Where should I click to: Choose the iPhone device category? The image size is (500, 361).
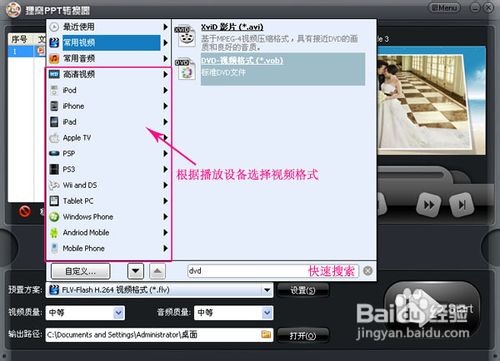pyautogui.click(x=109, y=106)
